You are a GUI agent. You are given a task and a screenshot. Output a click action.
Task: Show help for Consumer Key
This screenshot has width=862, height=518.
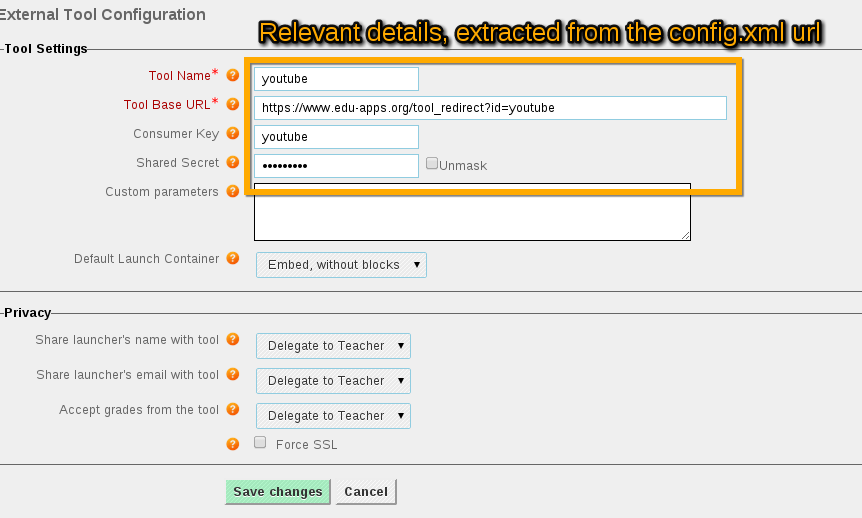[233, 133]
